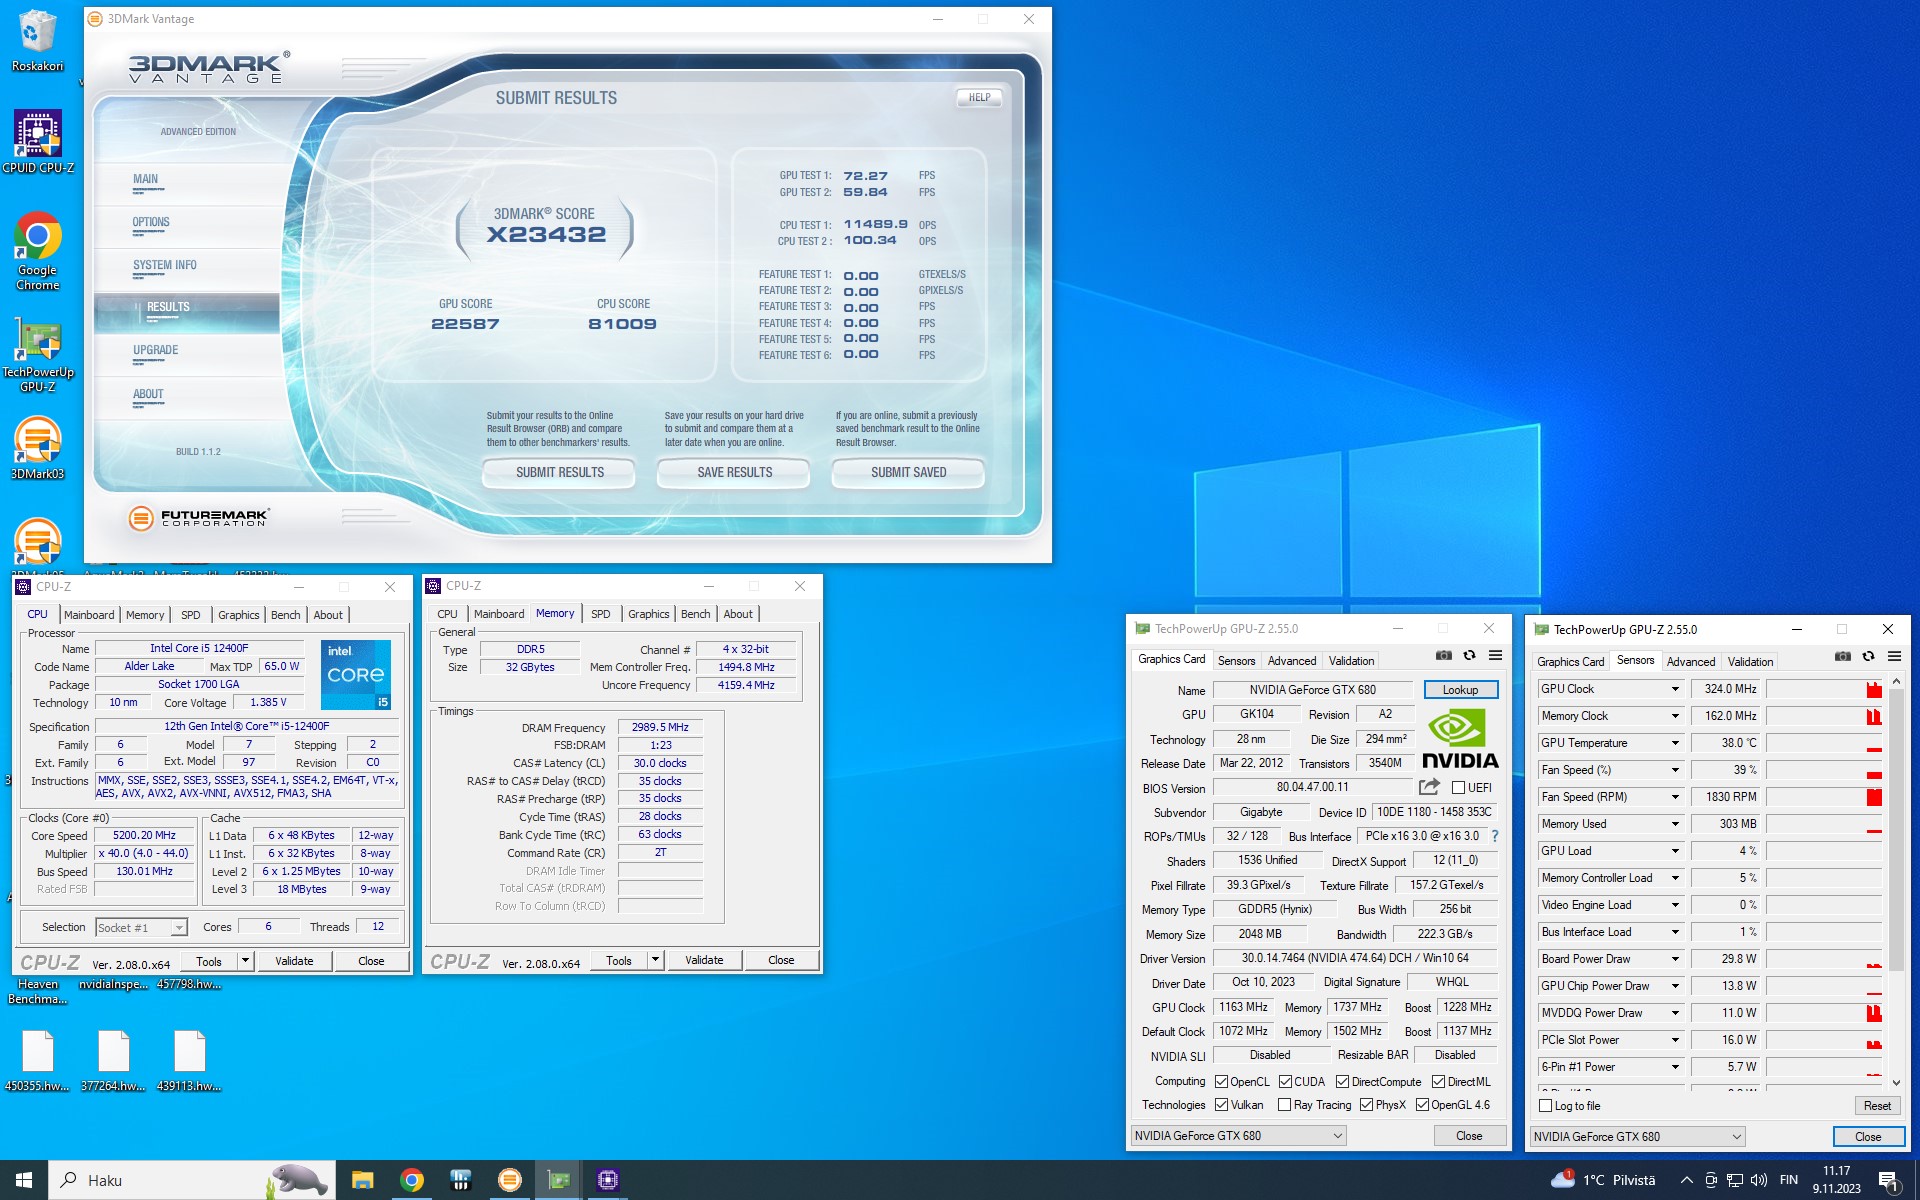Toggle DirectML checkbox in GPU-Z
The height and width of the screenshot is (1200, 1920).
point(1438,1082)
